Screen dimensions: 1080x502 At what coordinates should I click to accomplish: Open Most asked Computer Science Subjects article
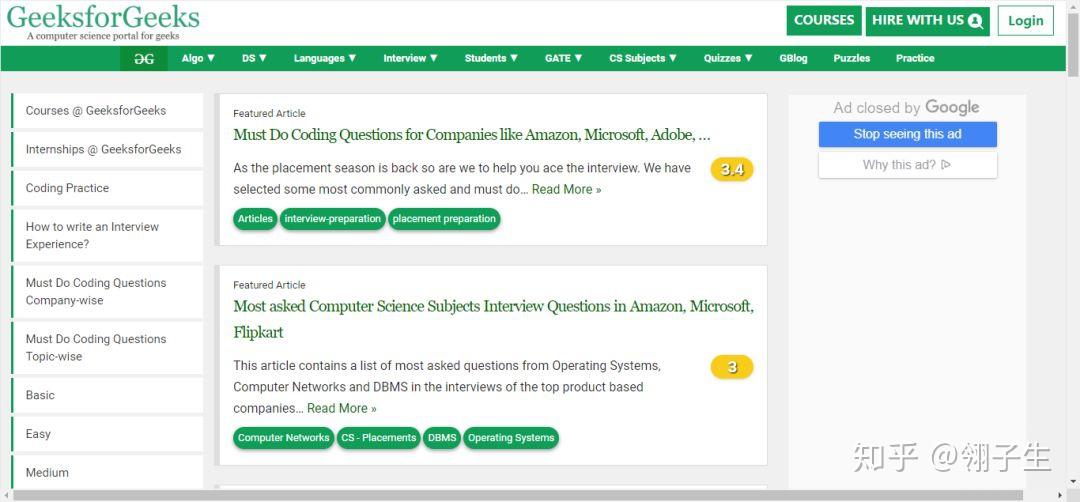(x=493, y=319)
